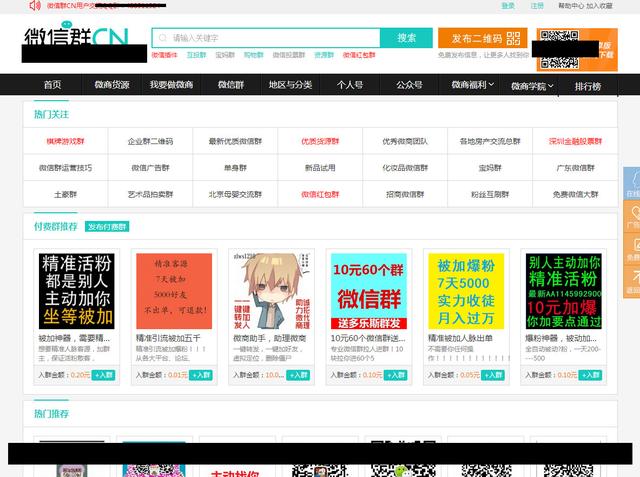Open 广东微信群 in hot topics

point(575,168)
